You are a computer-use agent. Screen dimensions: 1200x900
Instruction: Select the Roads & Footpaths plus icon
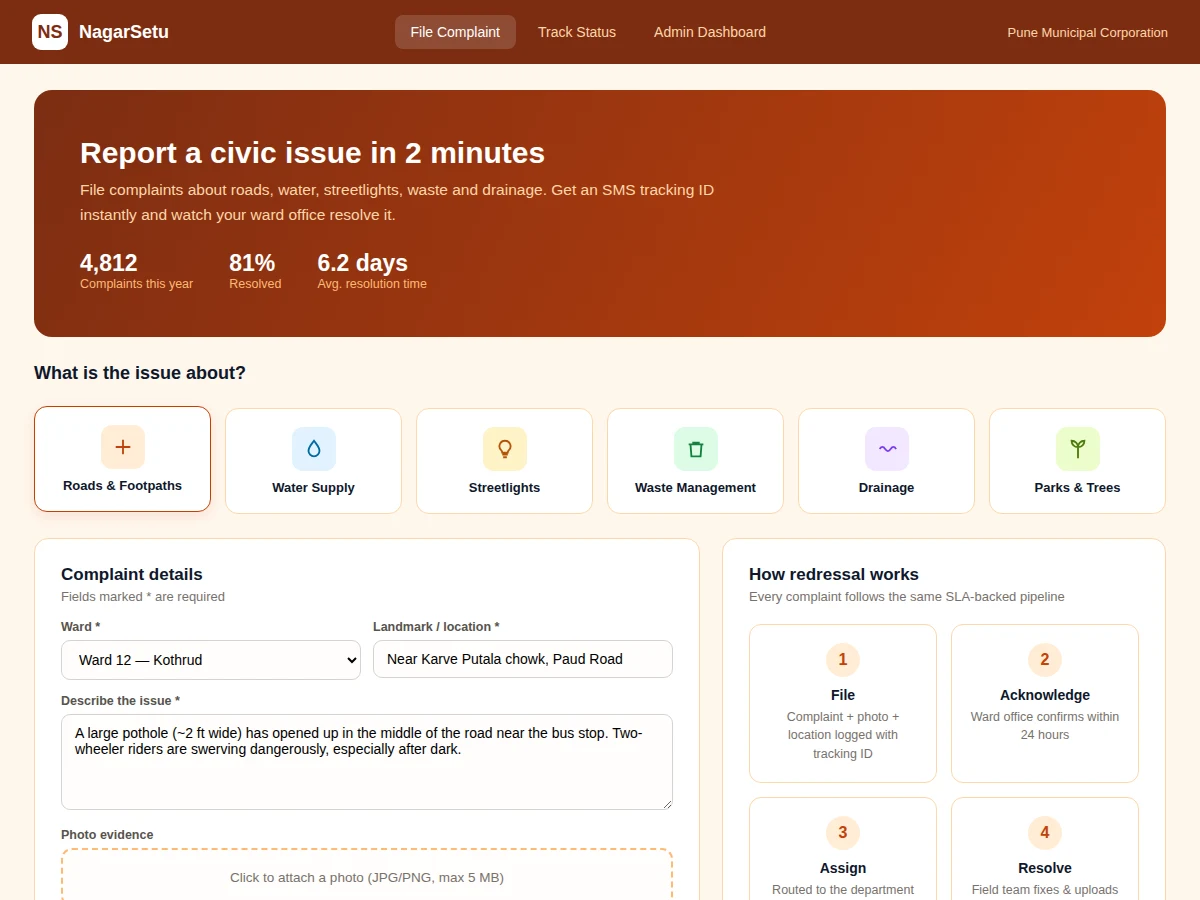point(123,447)
